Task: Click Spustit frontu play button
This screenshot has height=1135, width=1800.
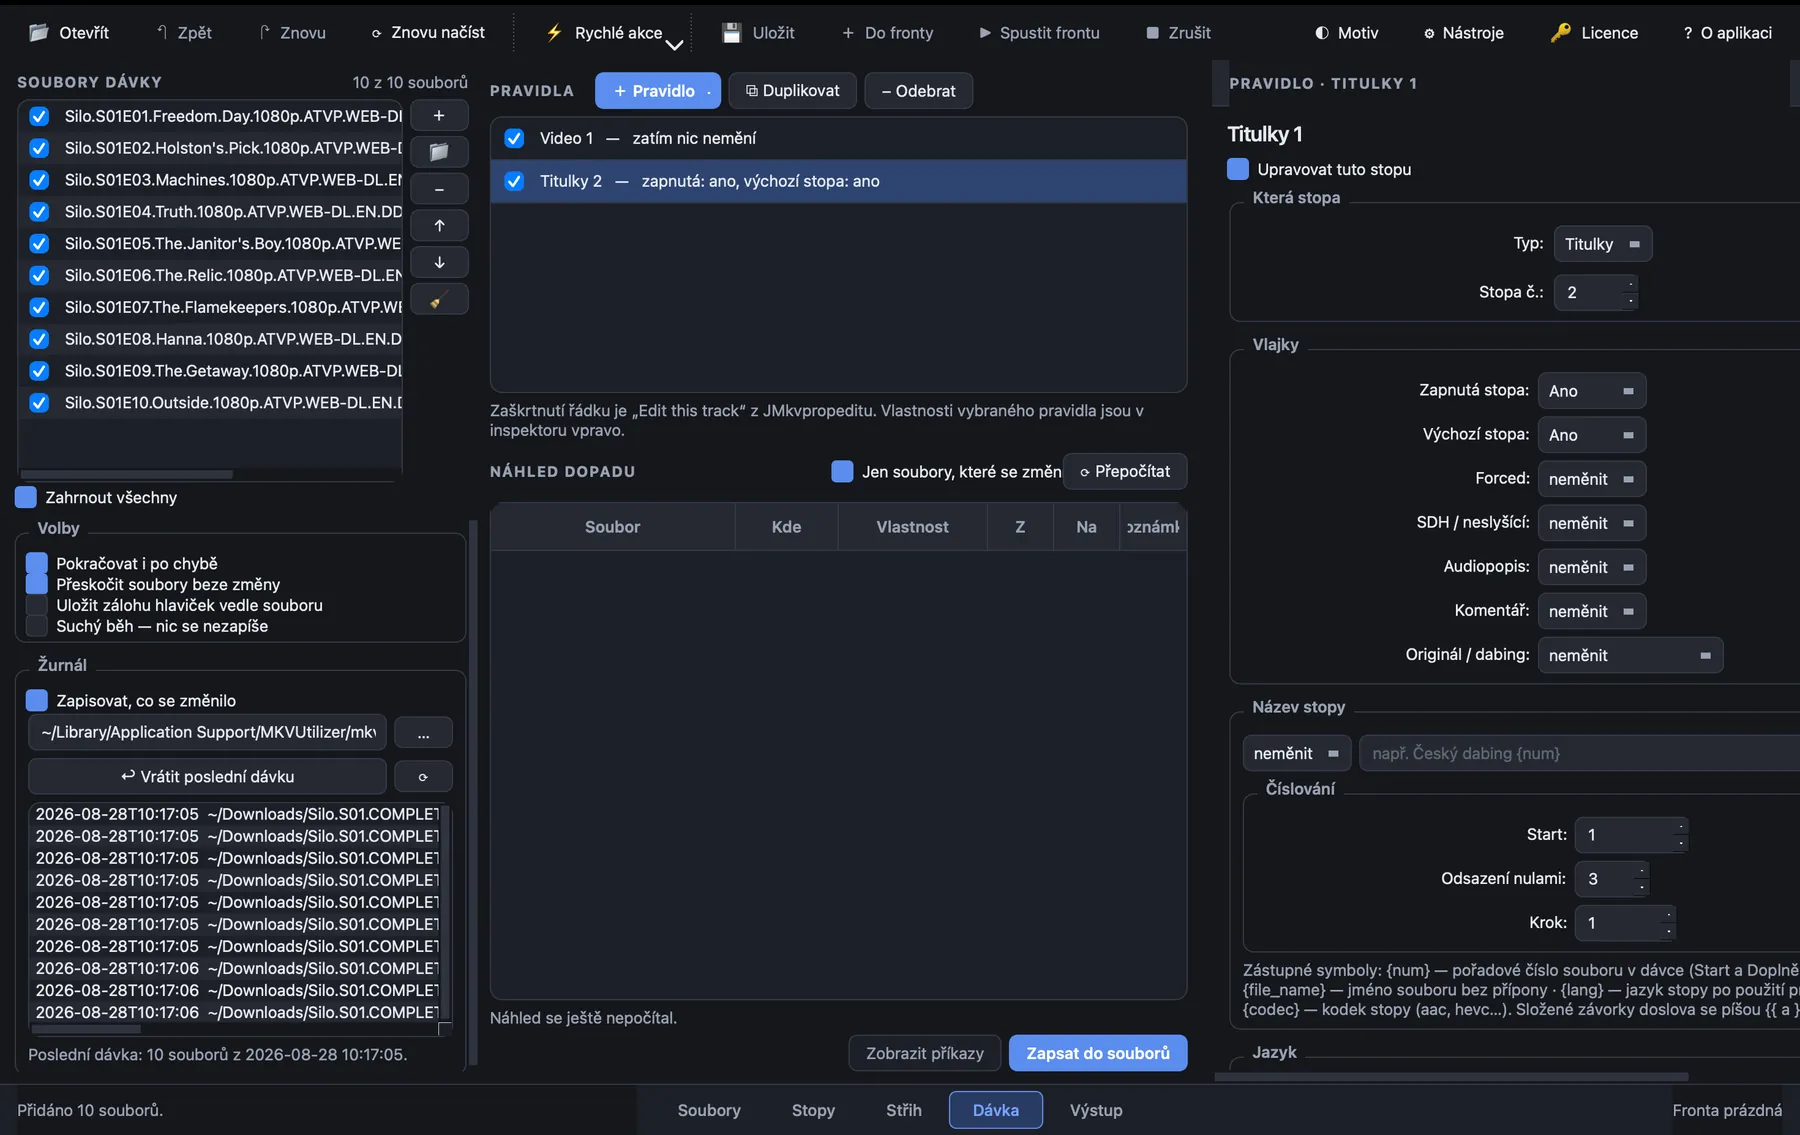Action: point(1039,32)
